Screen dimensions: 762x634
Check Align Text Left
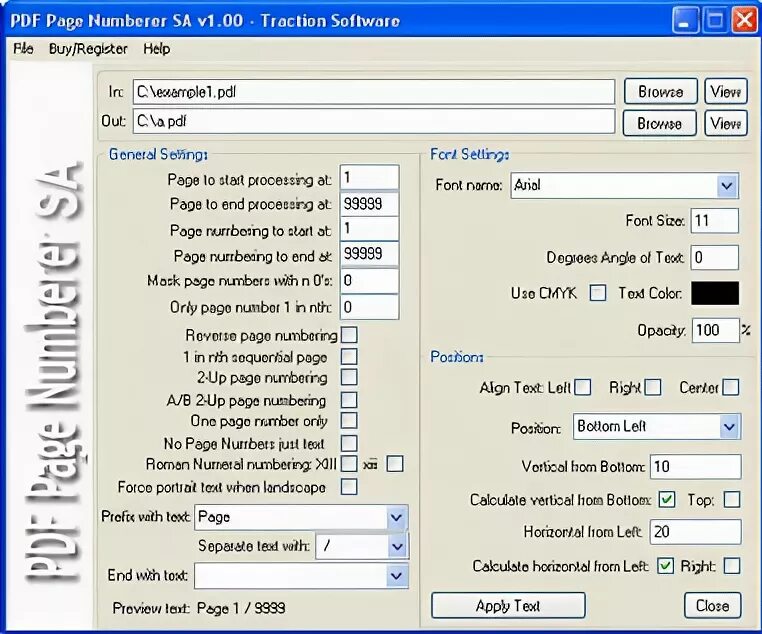click(x=583, y=387)
